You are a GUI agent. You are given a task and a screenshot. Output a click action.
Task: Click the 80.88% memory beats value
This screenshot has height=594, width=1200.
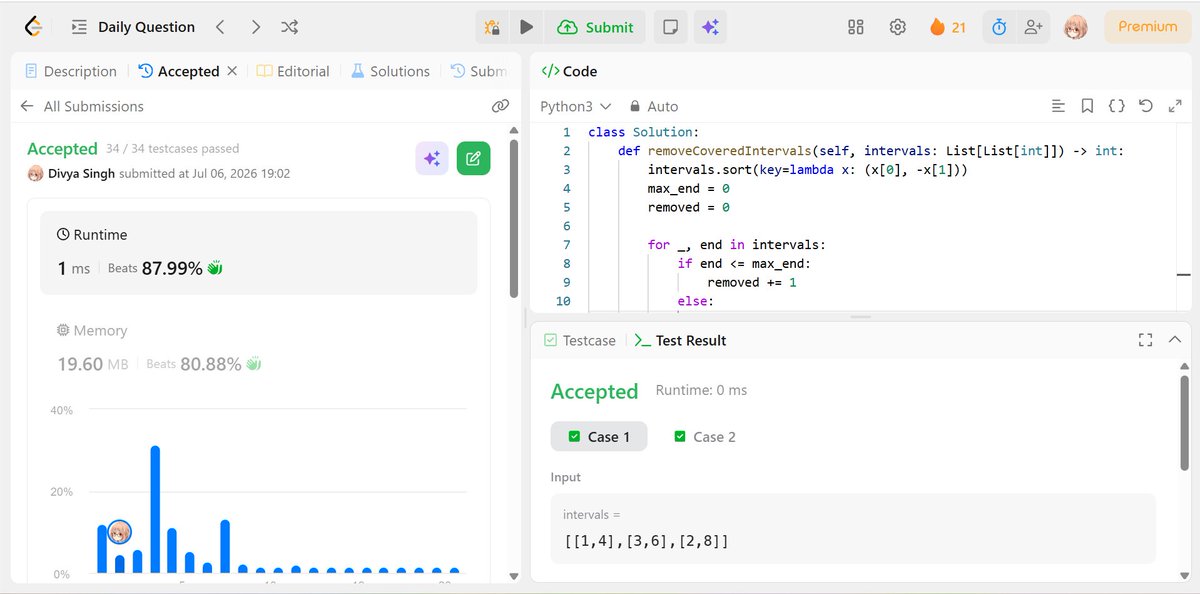click(210, 364)
